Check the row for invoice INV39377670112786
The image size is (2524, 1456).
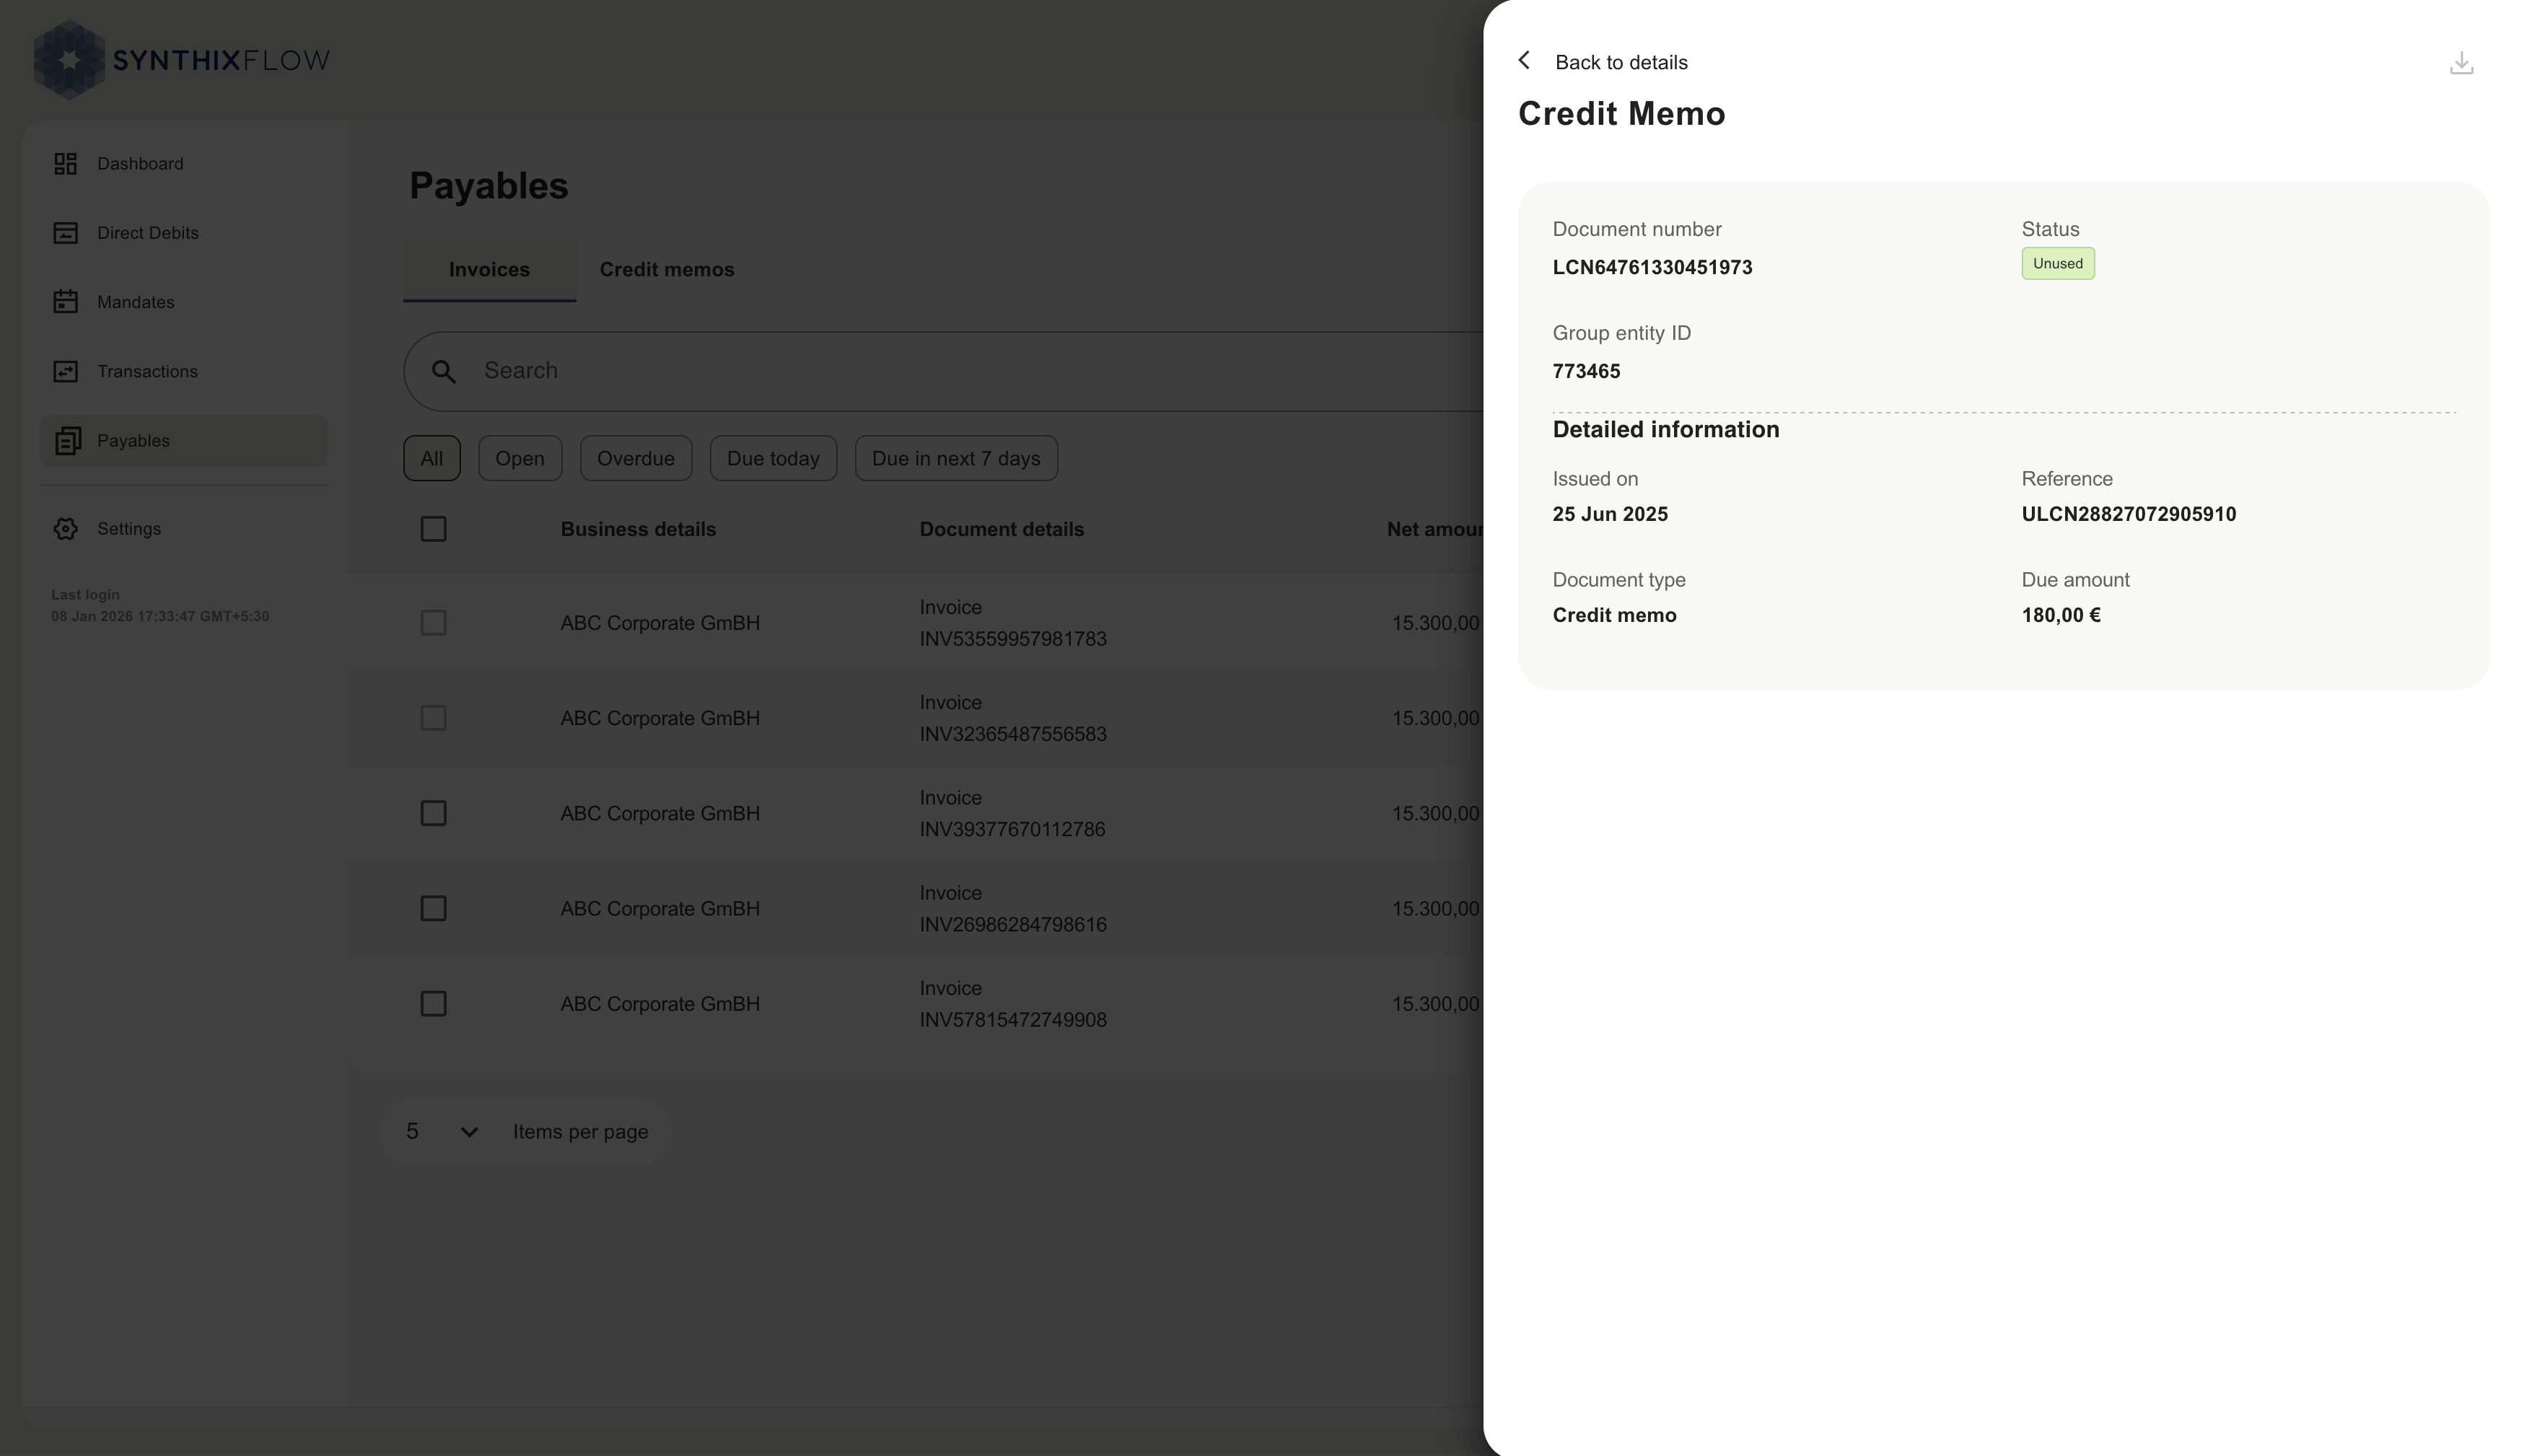[x=433, y=813]
